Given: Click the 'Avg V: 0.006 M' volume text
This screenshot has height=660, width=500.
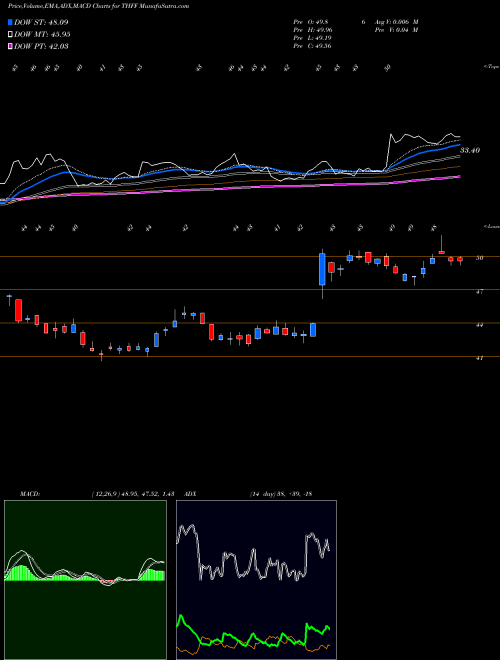Looking at the screenshot, I should (x=398, y=22).
